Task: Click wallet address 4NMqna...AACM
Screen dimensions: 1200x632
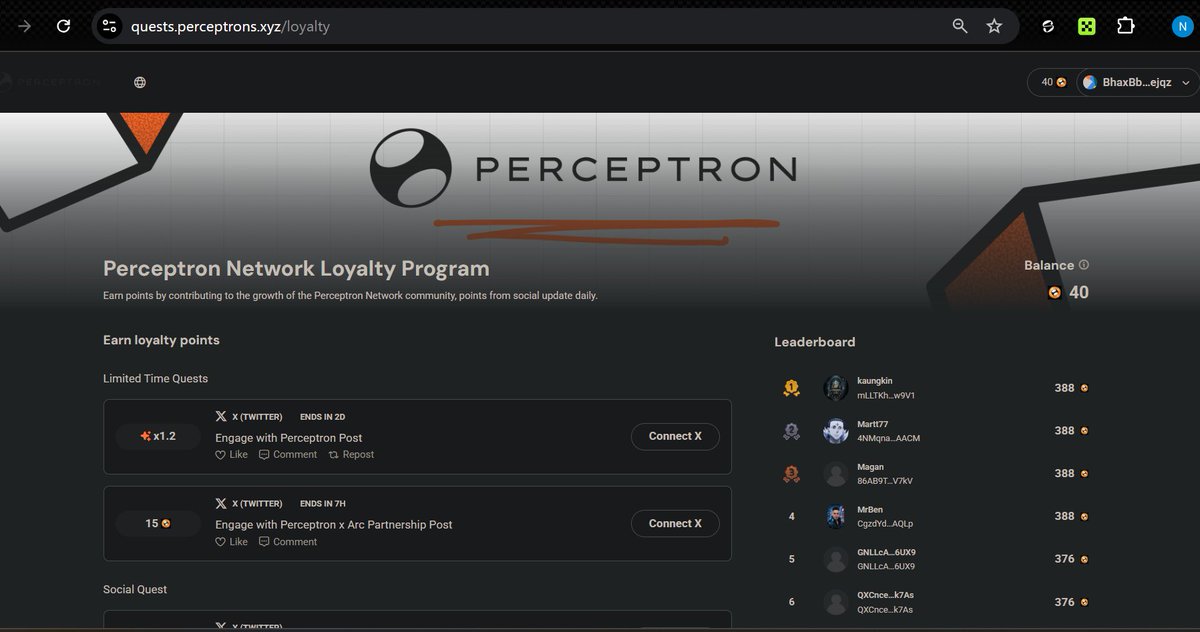Action: [888, 438]
